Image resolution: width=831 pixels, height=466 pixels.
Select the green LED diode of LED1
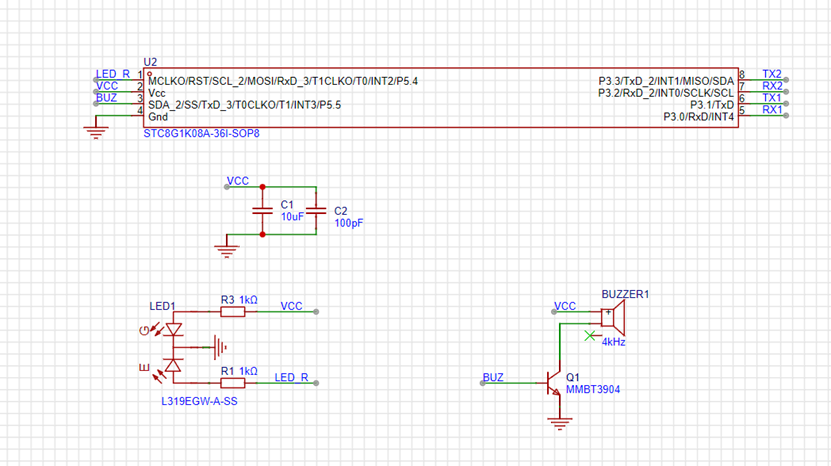tap(173, 330)
